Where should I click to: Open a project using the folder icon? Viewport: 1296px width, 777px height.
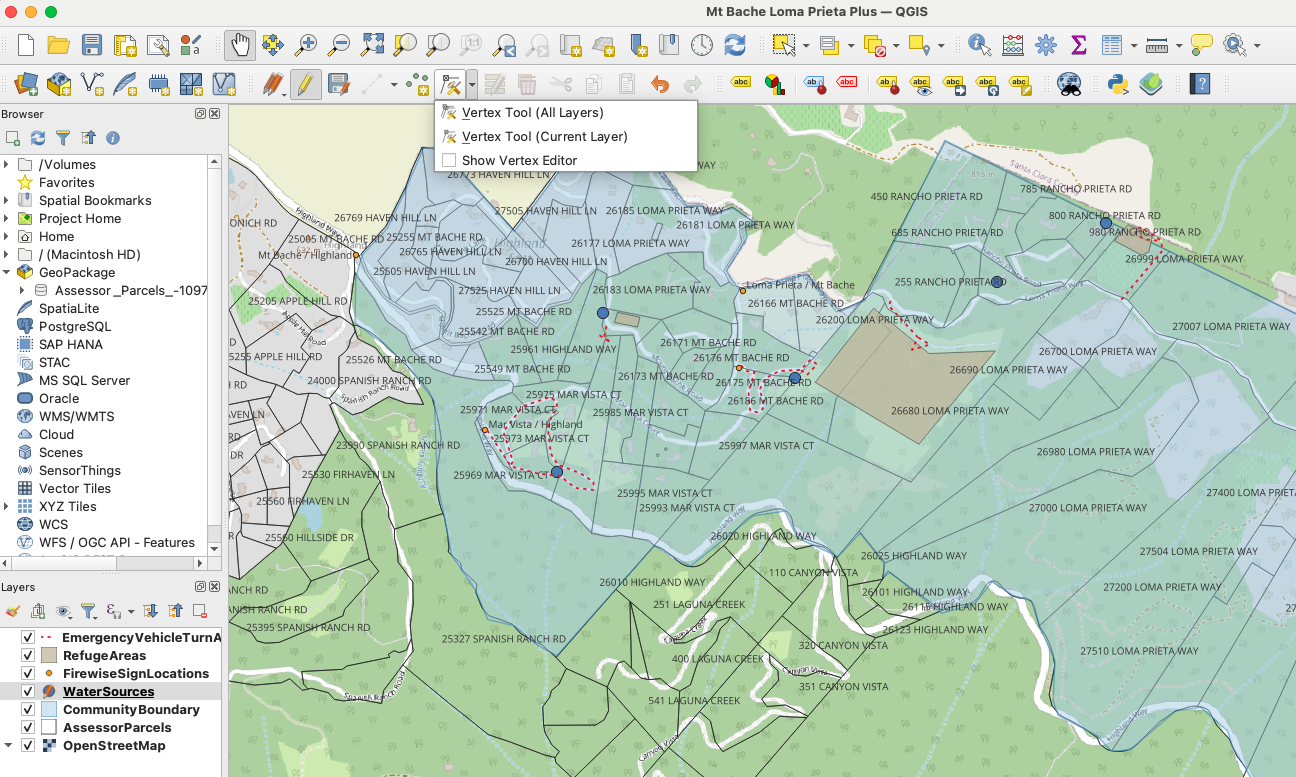59,45
